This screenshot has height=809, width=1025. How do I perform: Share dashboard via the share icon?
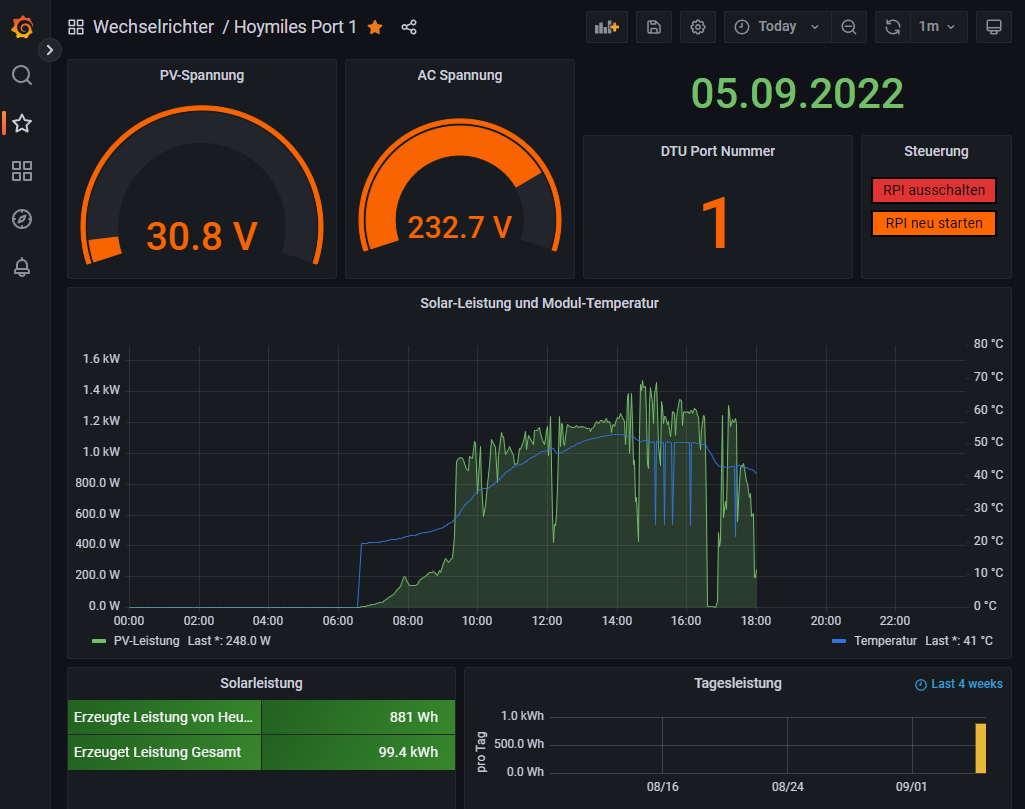click(408, 27)
